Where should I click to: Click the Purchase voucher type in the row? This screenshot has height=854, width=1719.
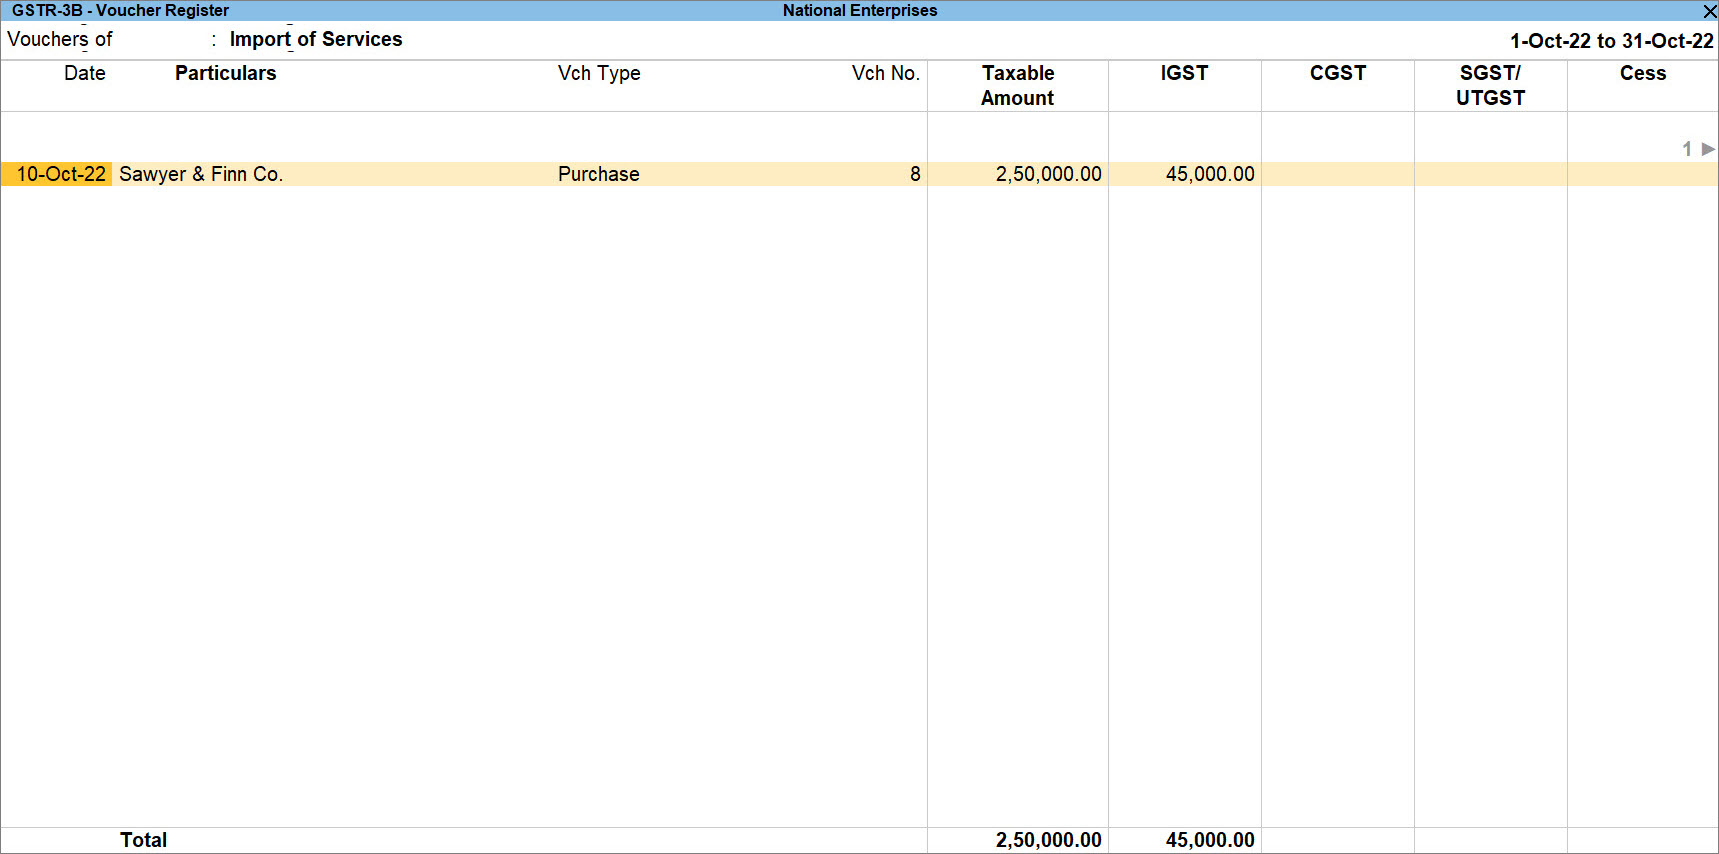pyautogui.click(x=598, y=174)
